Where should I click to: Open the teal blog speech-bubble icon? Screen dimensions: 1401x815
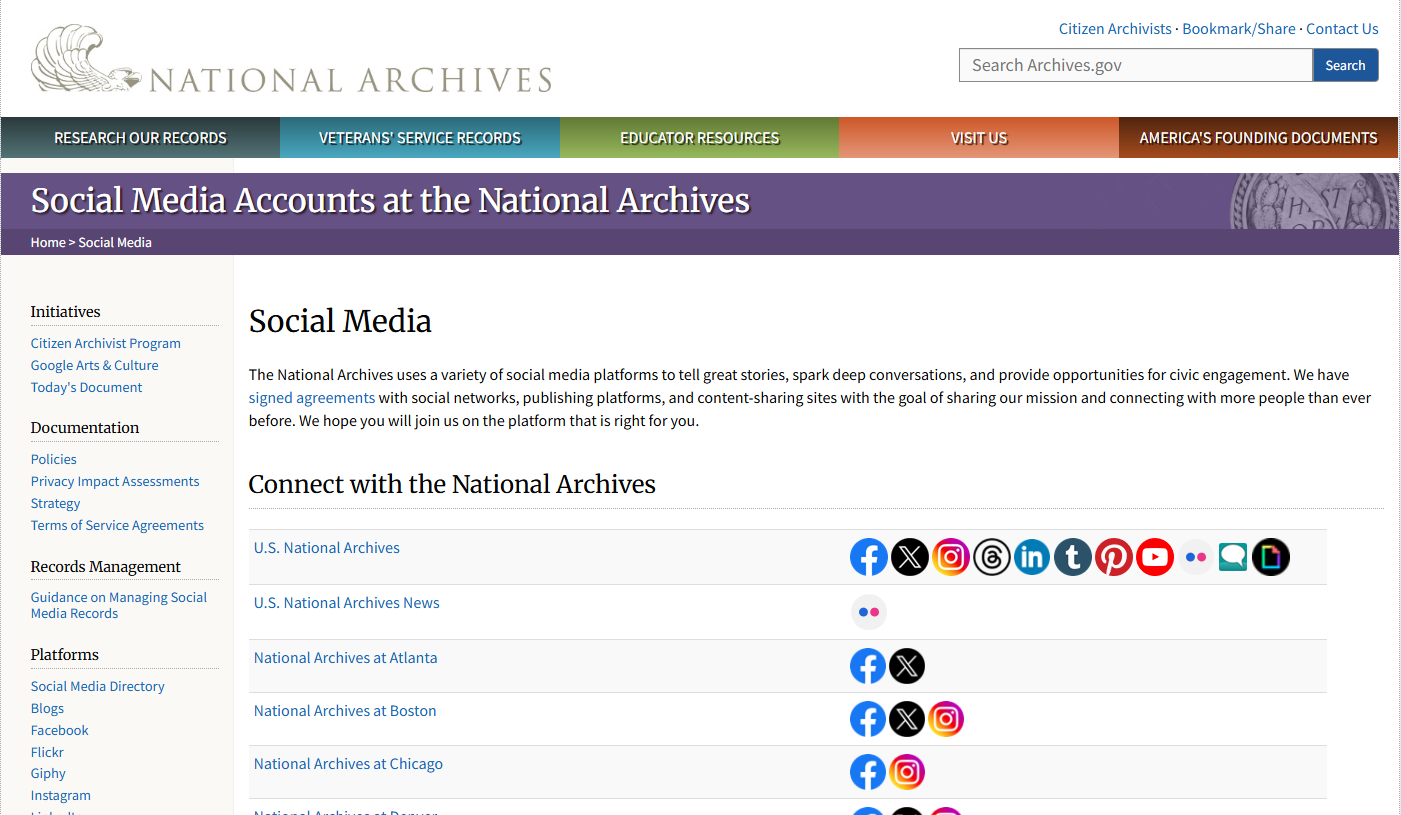[1233, 557]
